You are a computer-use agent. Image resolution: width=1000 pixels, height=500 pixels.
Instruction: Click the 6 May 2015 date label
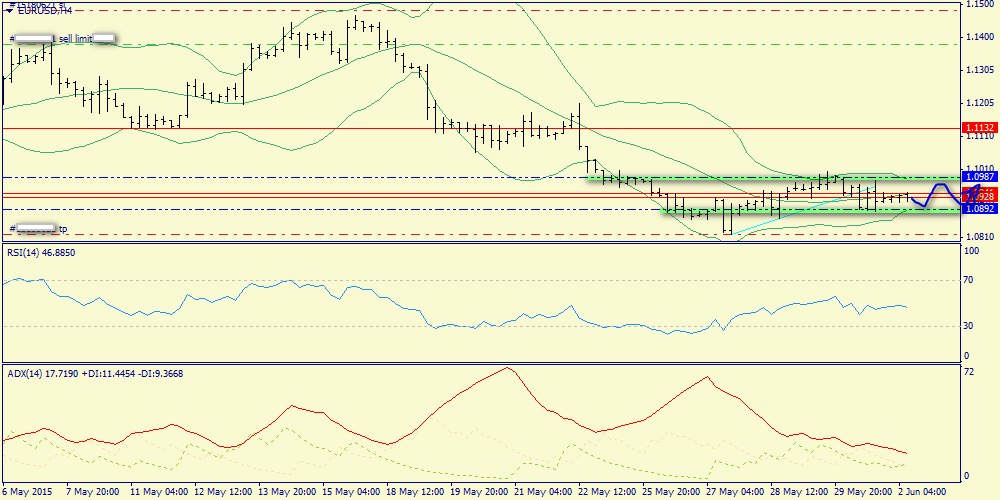point(27,493)
